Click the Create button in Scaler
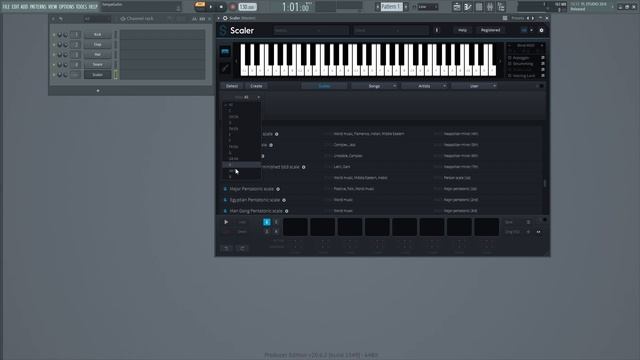The height and width of the screenshot is (360, 640). pos(256,86)
